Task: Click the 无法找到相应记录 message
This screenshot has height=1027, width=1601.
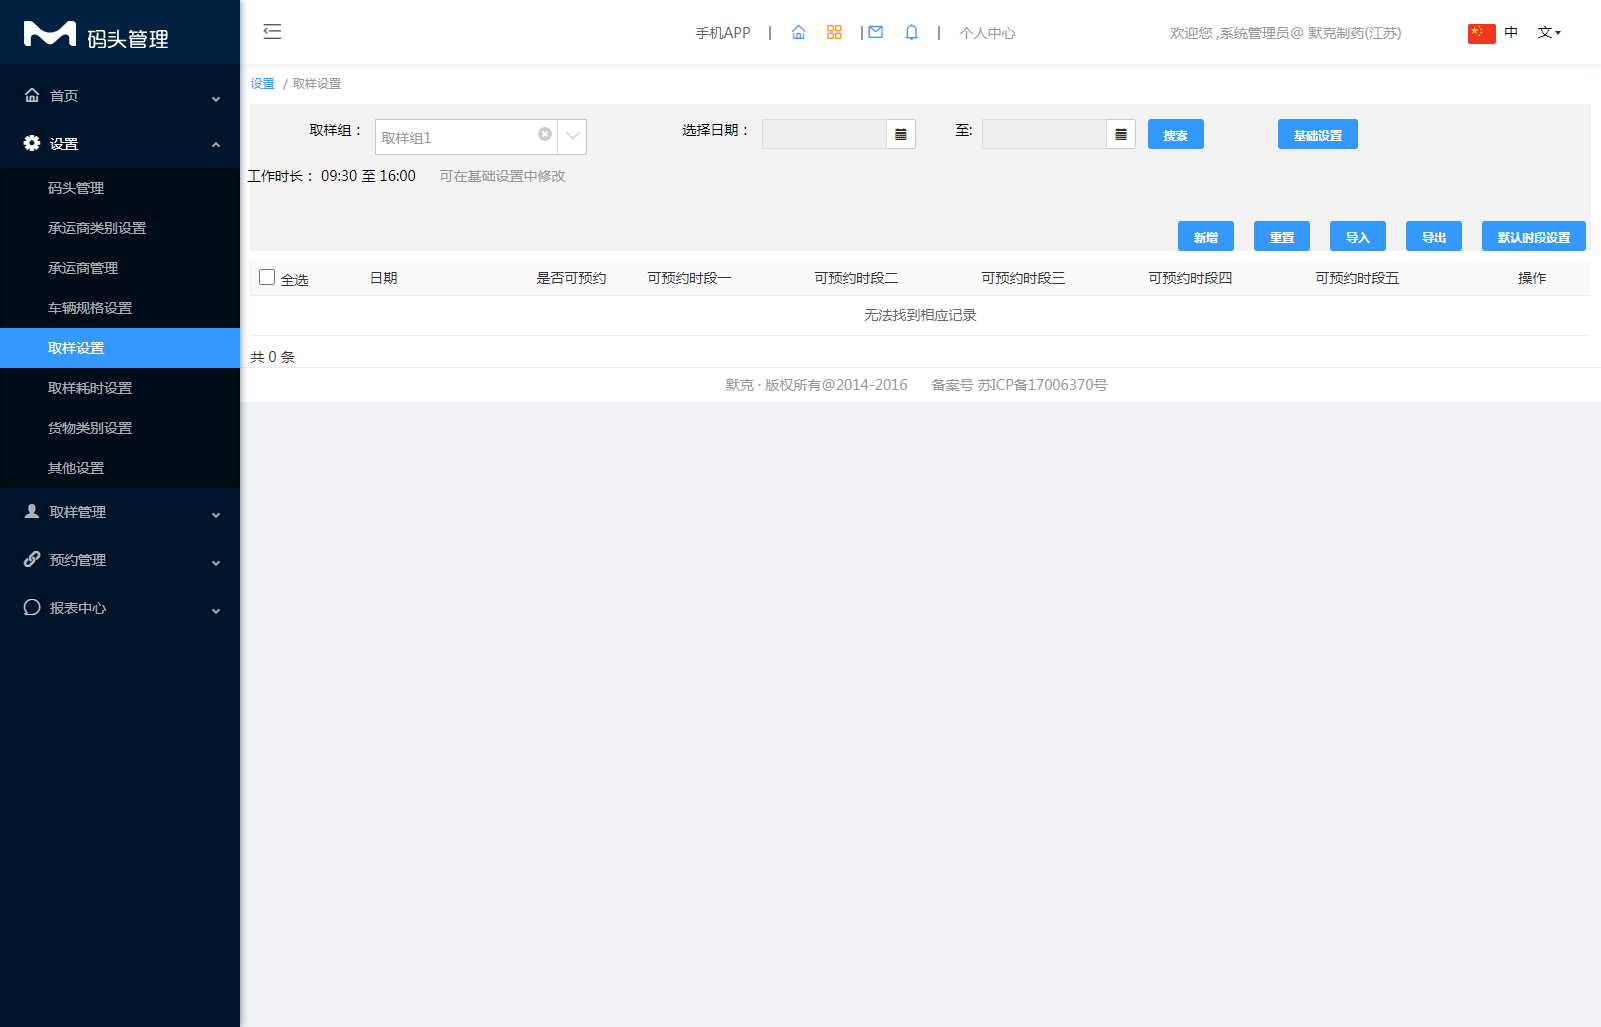Action: coord(920,315)
